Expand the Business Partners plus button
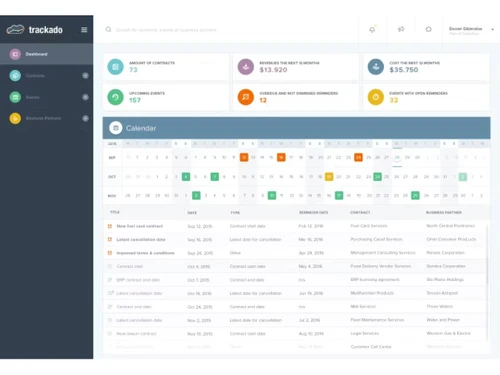The width and height of the screenshot is (500, 375). [85, 118]
